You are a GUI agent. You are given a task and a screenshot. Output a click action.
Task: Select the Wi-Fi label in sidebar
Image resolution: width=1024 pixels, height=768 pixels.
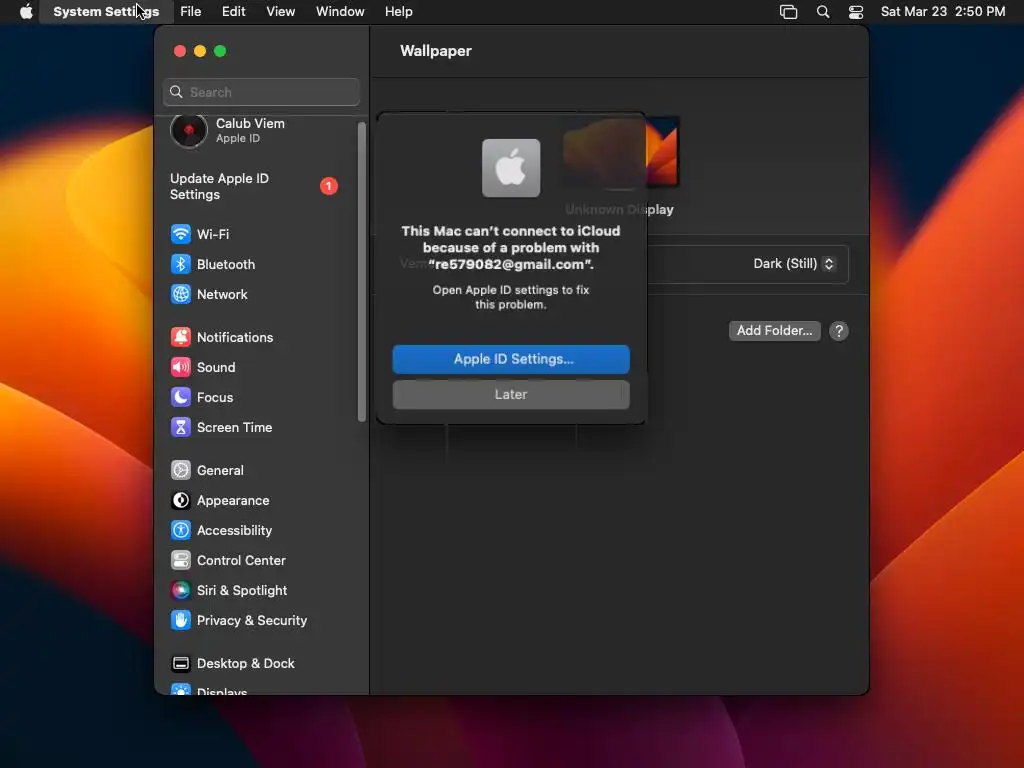(213, 234)
